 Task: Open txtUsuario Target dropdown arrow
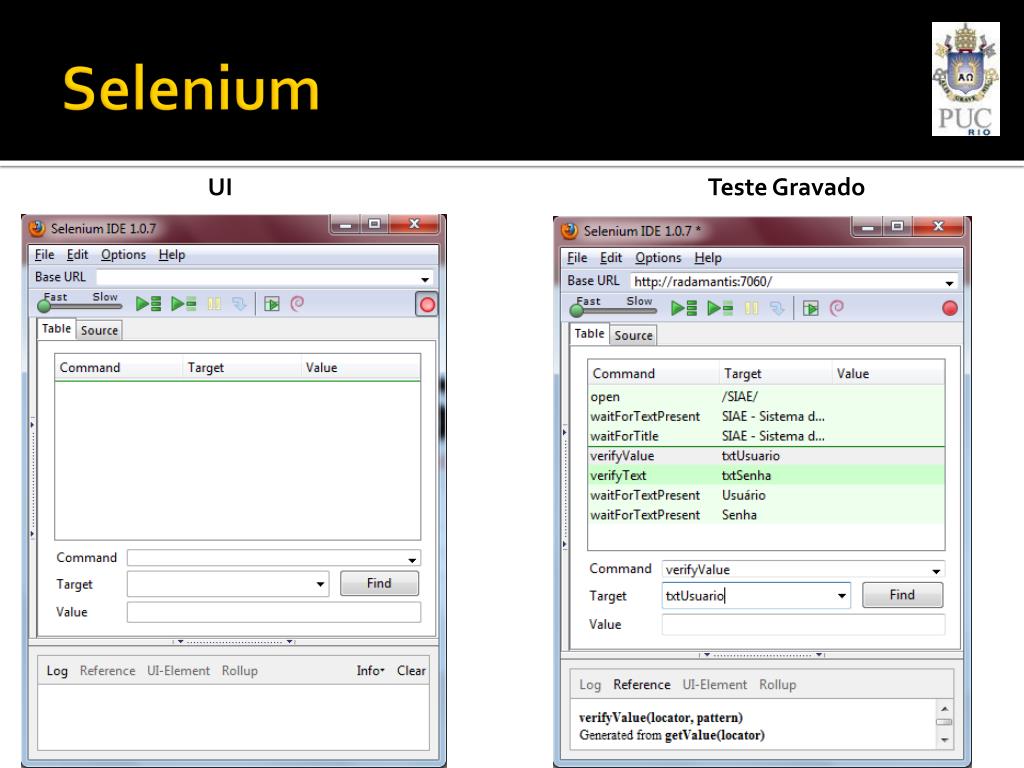[842, 596]
